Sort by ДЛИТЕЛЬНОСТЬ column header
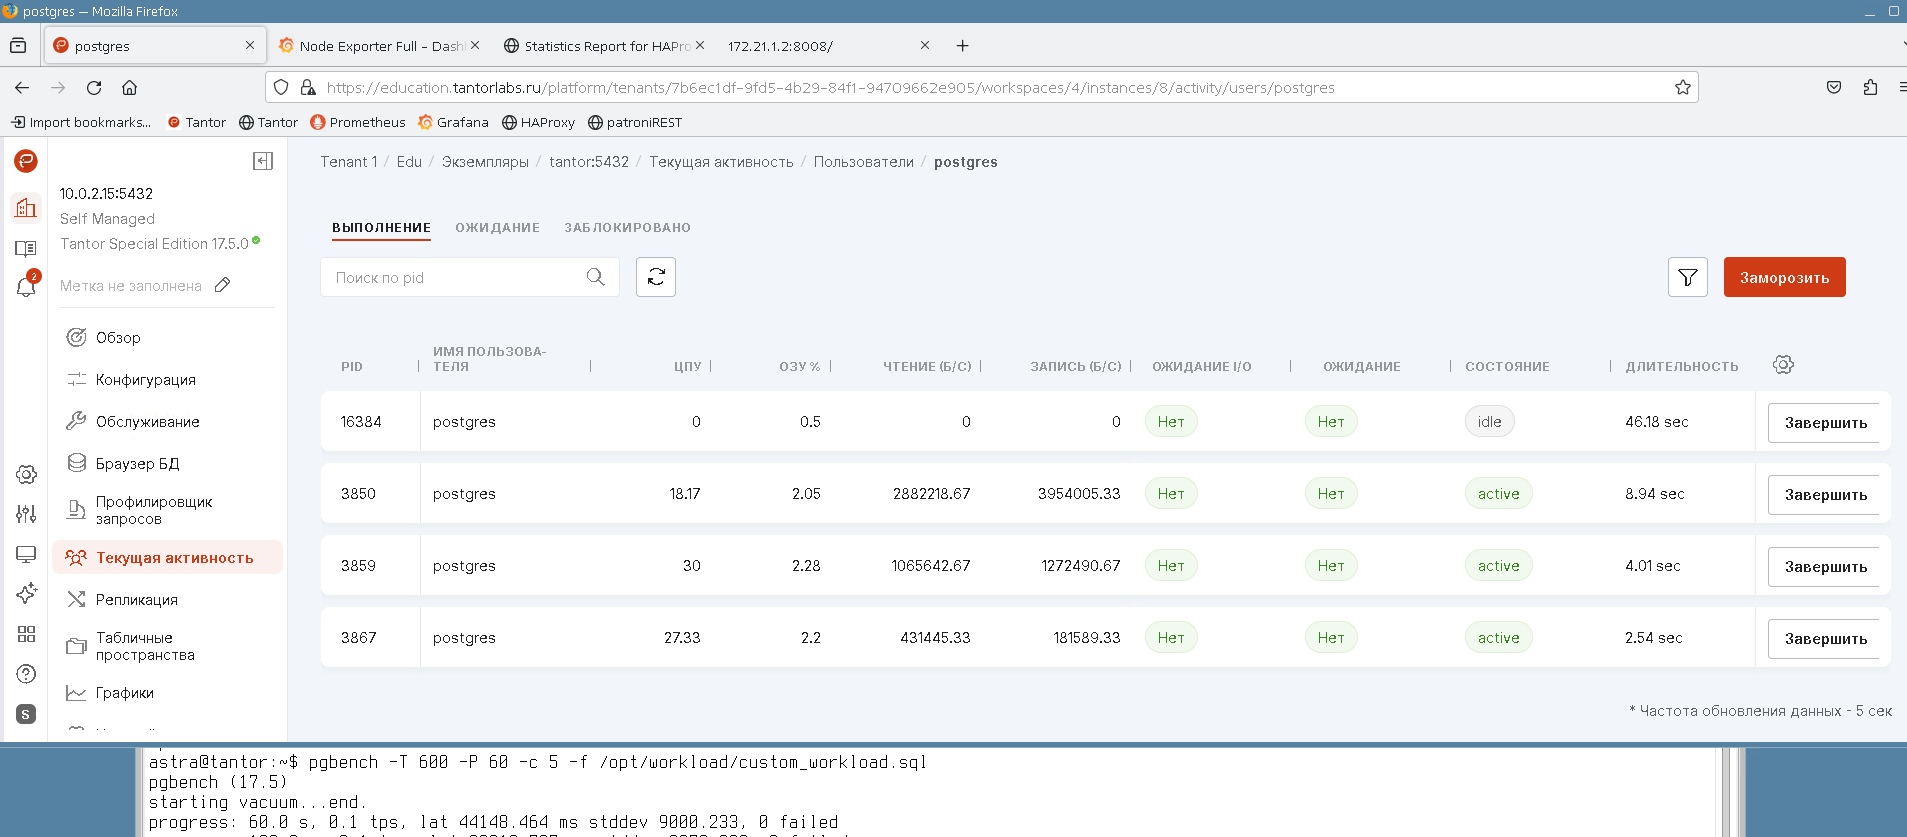Viewport: 1907px width, 837px height. 1681,366
